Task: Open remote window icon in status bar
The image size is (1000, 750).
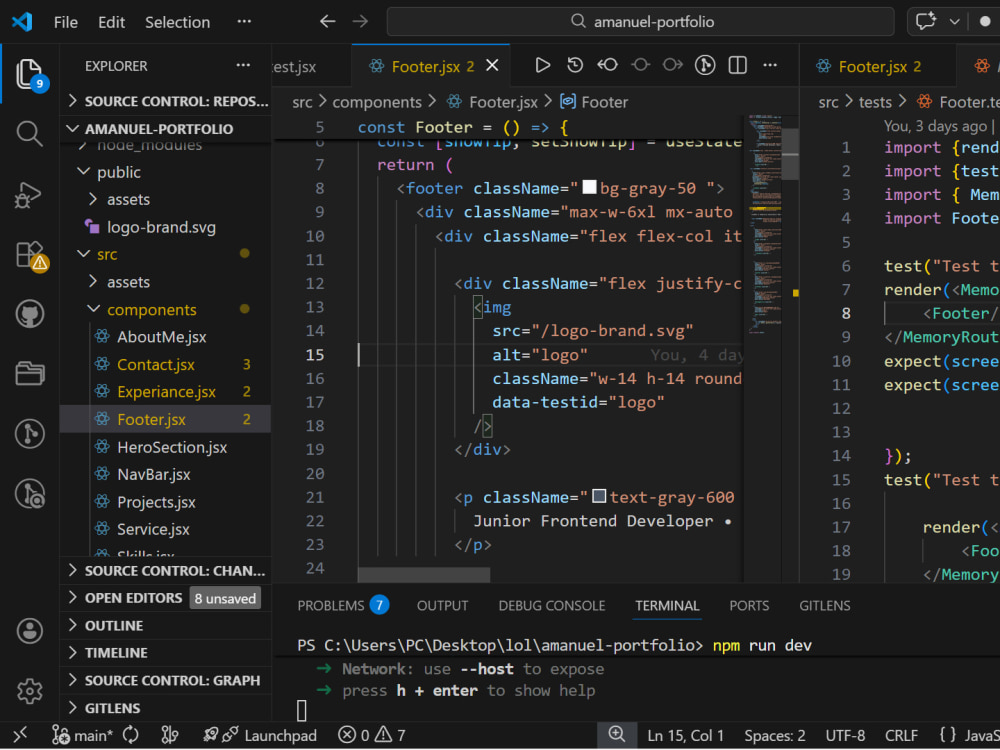Action: (20, 735)
